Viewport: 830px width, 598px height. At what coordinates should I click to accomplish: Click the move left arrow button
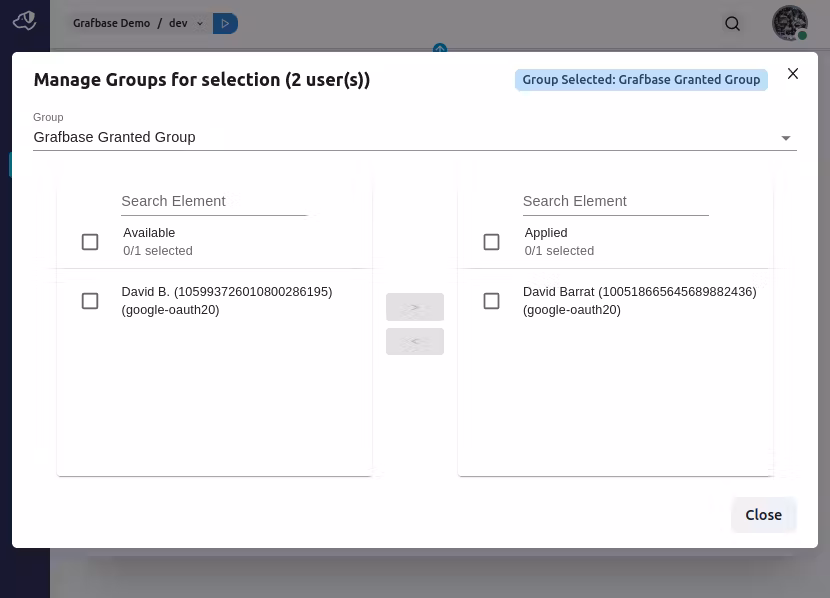coord(415,341)
